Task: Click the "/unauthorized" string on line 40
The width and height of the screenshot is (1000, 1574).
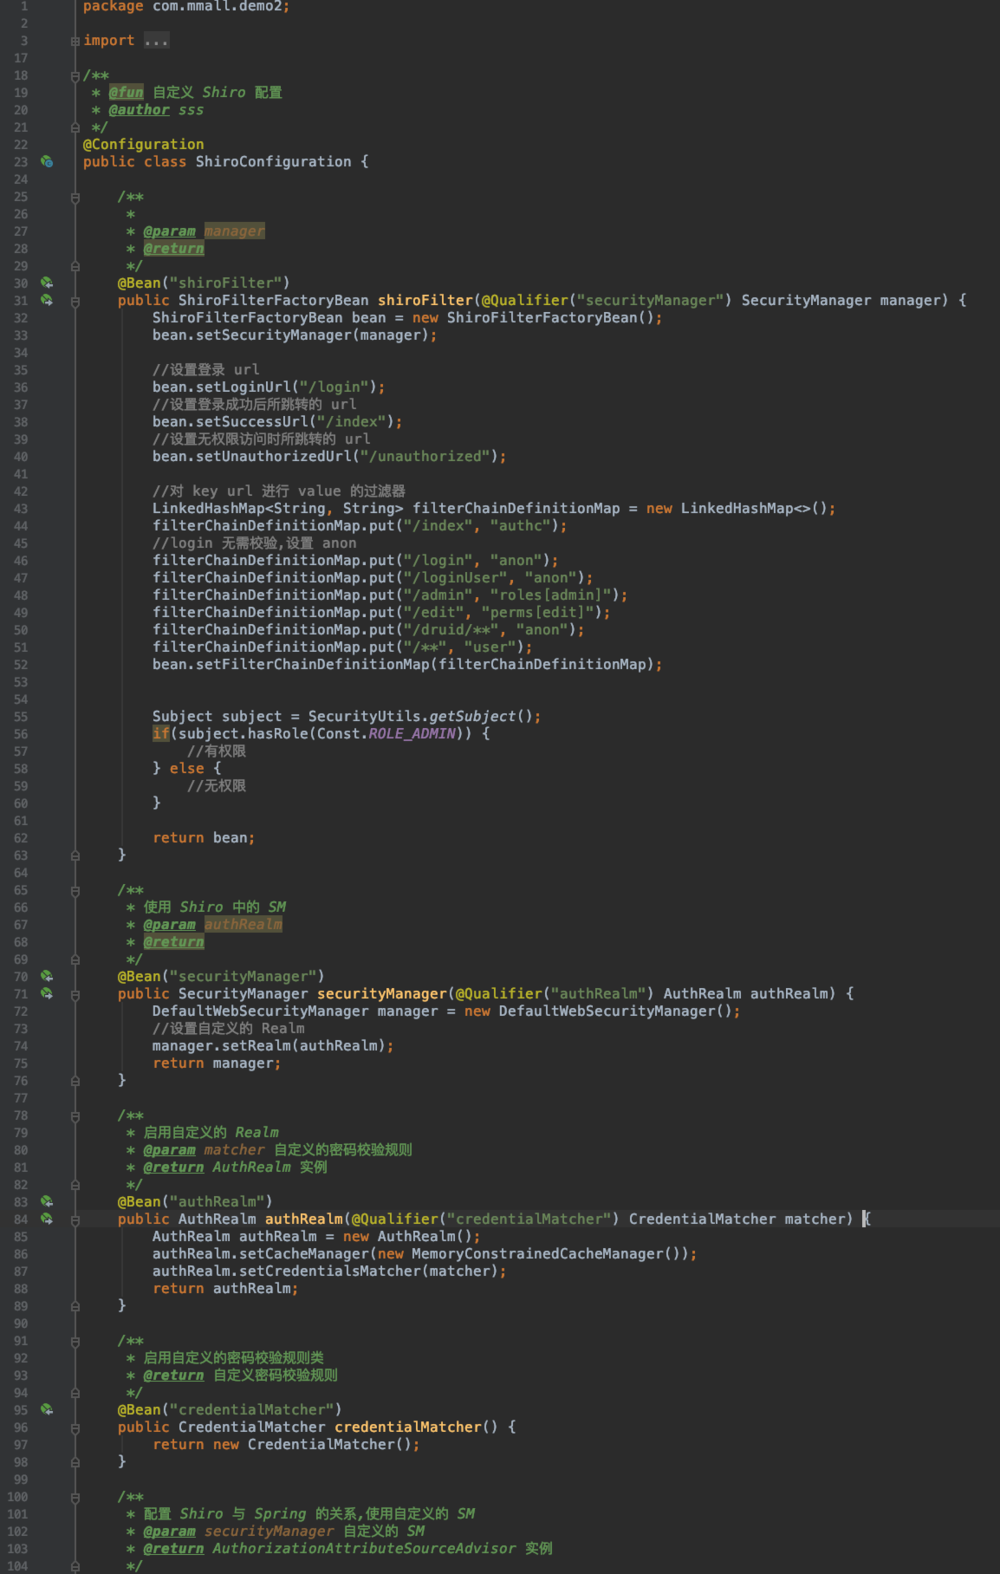Action: click(x=425, y=456)
